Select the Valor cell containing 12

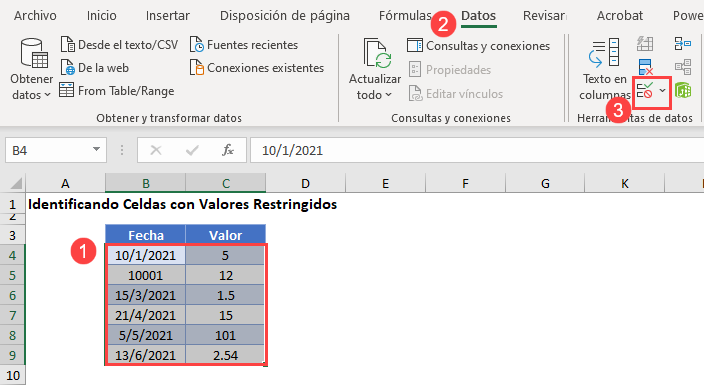point(225,275)
